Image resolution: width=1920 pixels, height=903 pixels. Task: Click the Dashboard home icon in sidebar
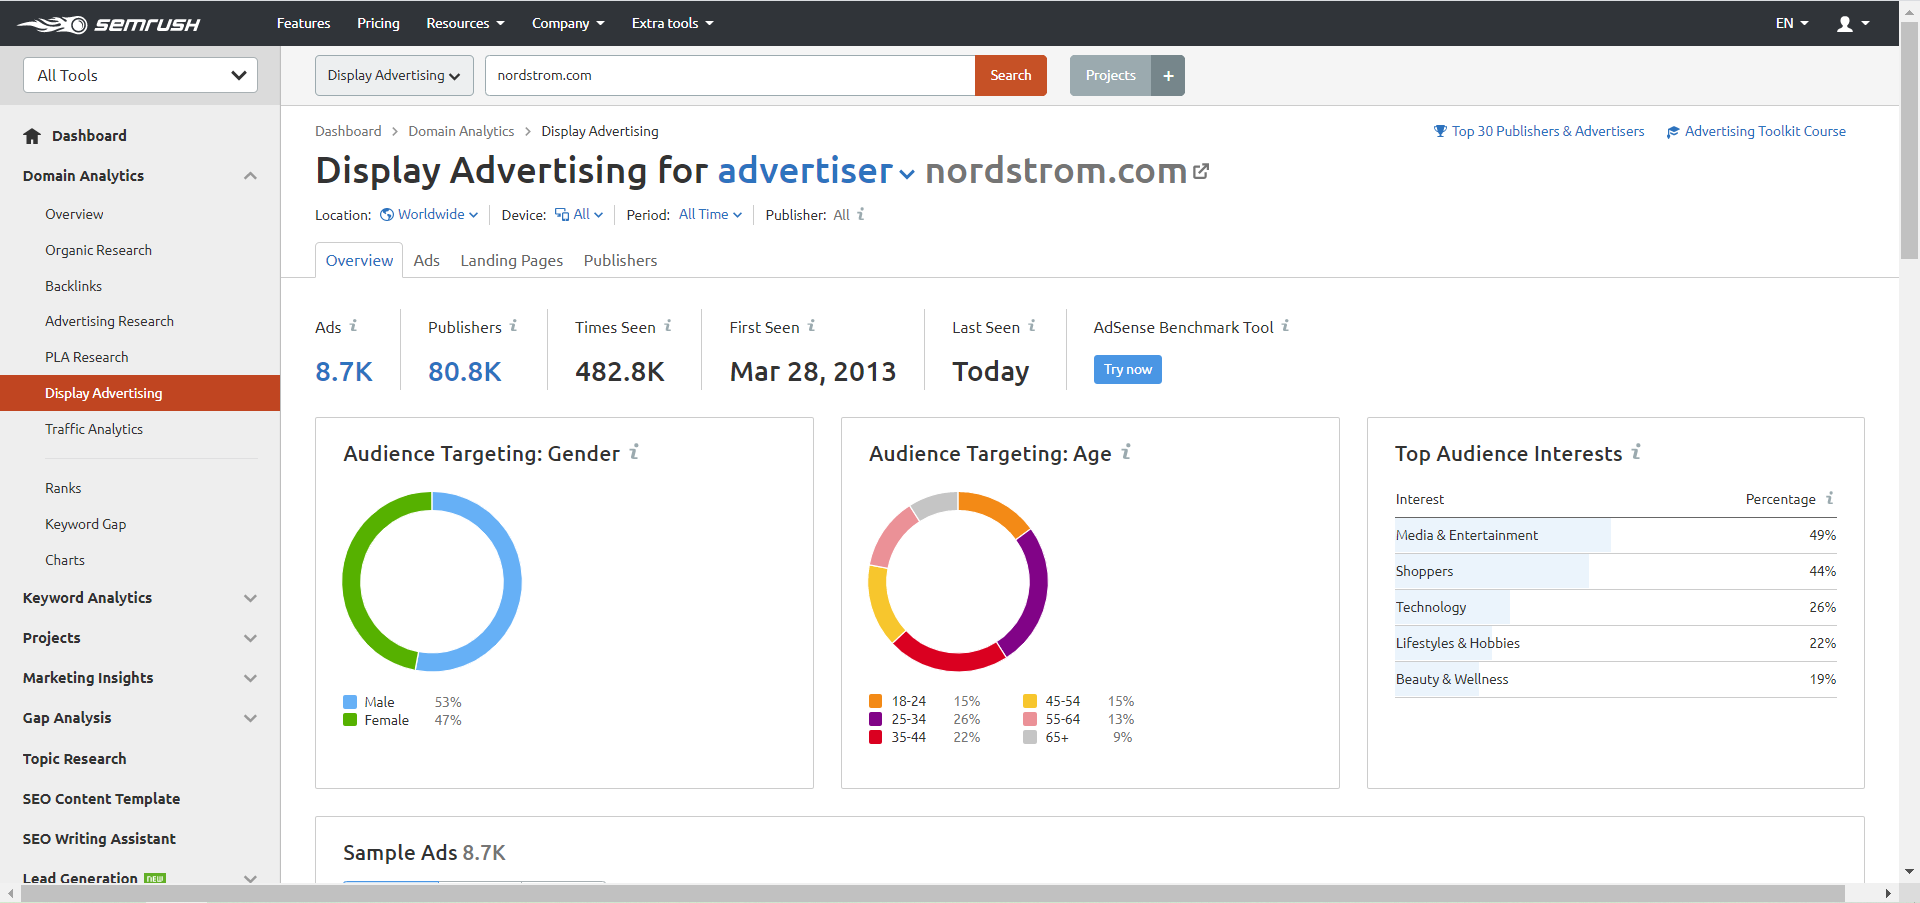coord(32,136)
